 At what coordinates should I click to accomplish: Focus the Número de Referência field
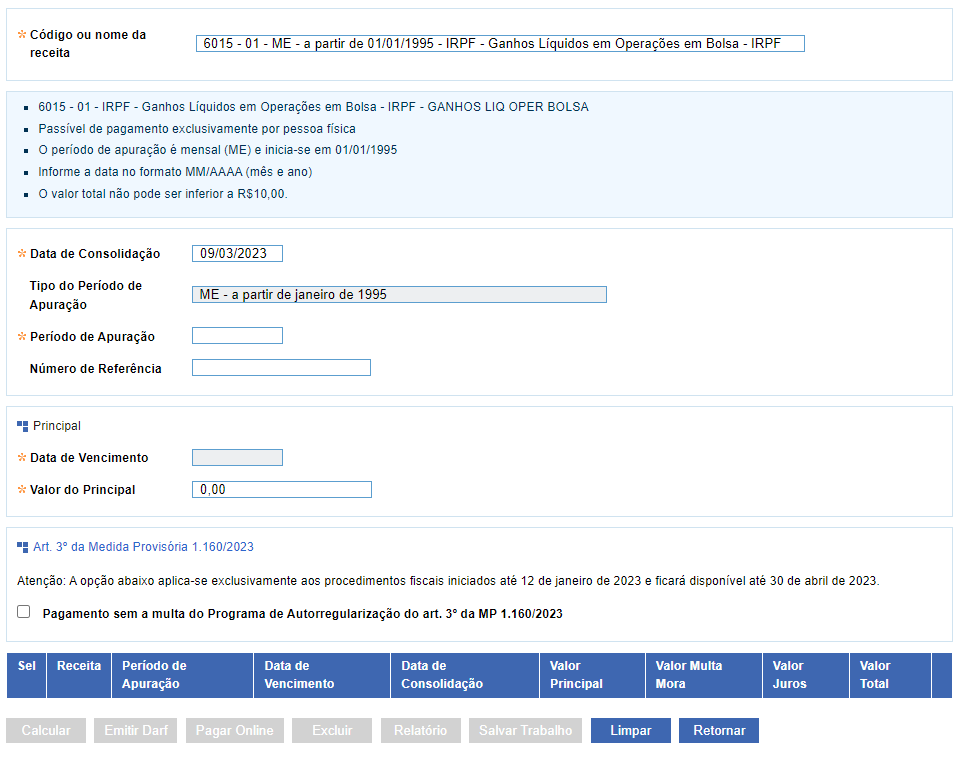pyautogui.click(x=281, y=368)
